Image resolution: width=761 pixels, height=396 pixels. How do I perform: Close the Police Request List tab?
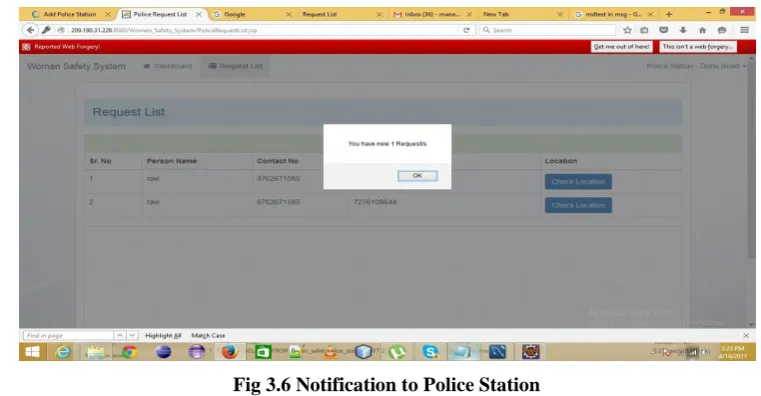pyautogui.click(x=199, y=14)
